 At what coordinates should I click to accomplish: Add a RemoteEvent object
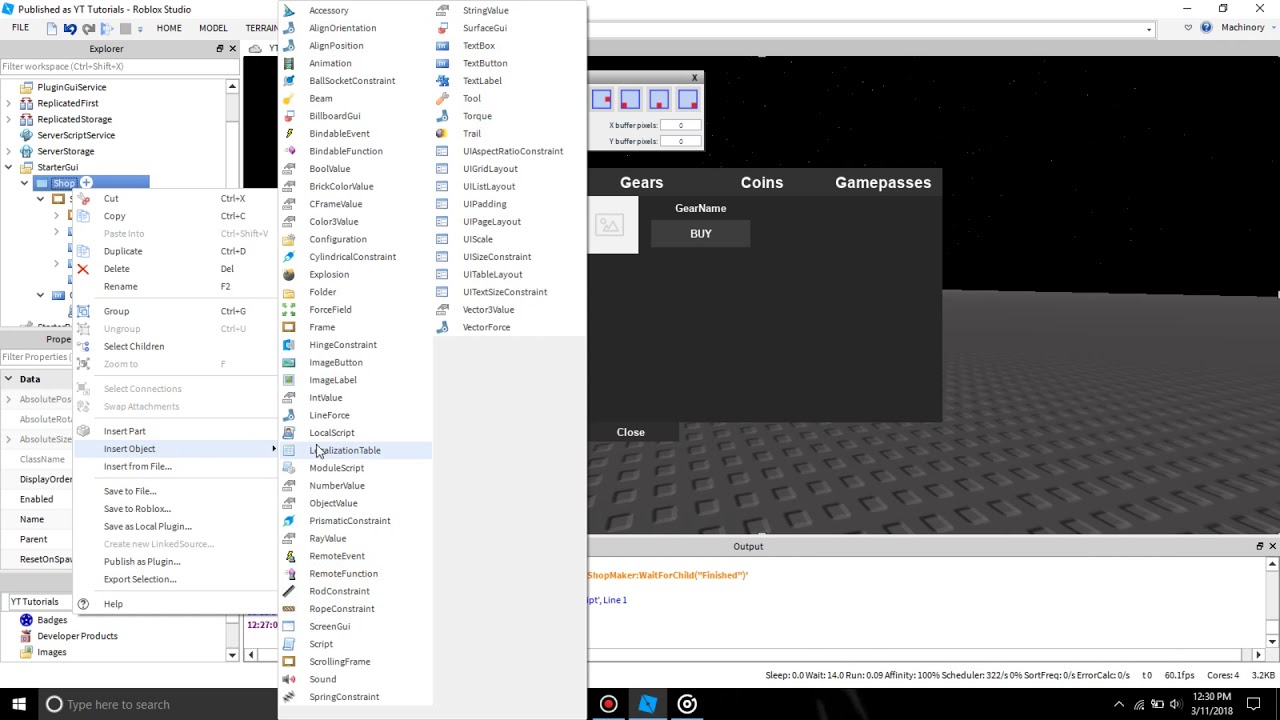click(x=355, y=556)
